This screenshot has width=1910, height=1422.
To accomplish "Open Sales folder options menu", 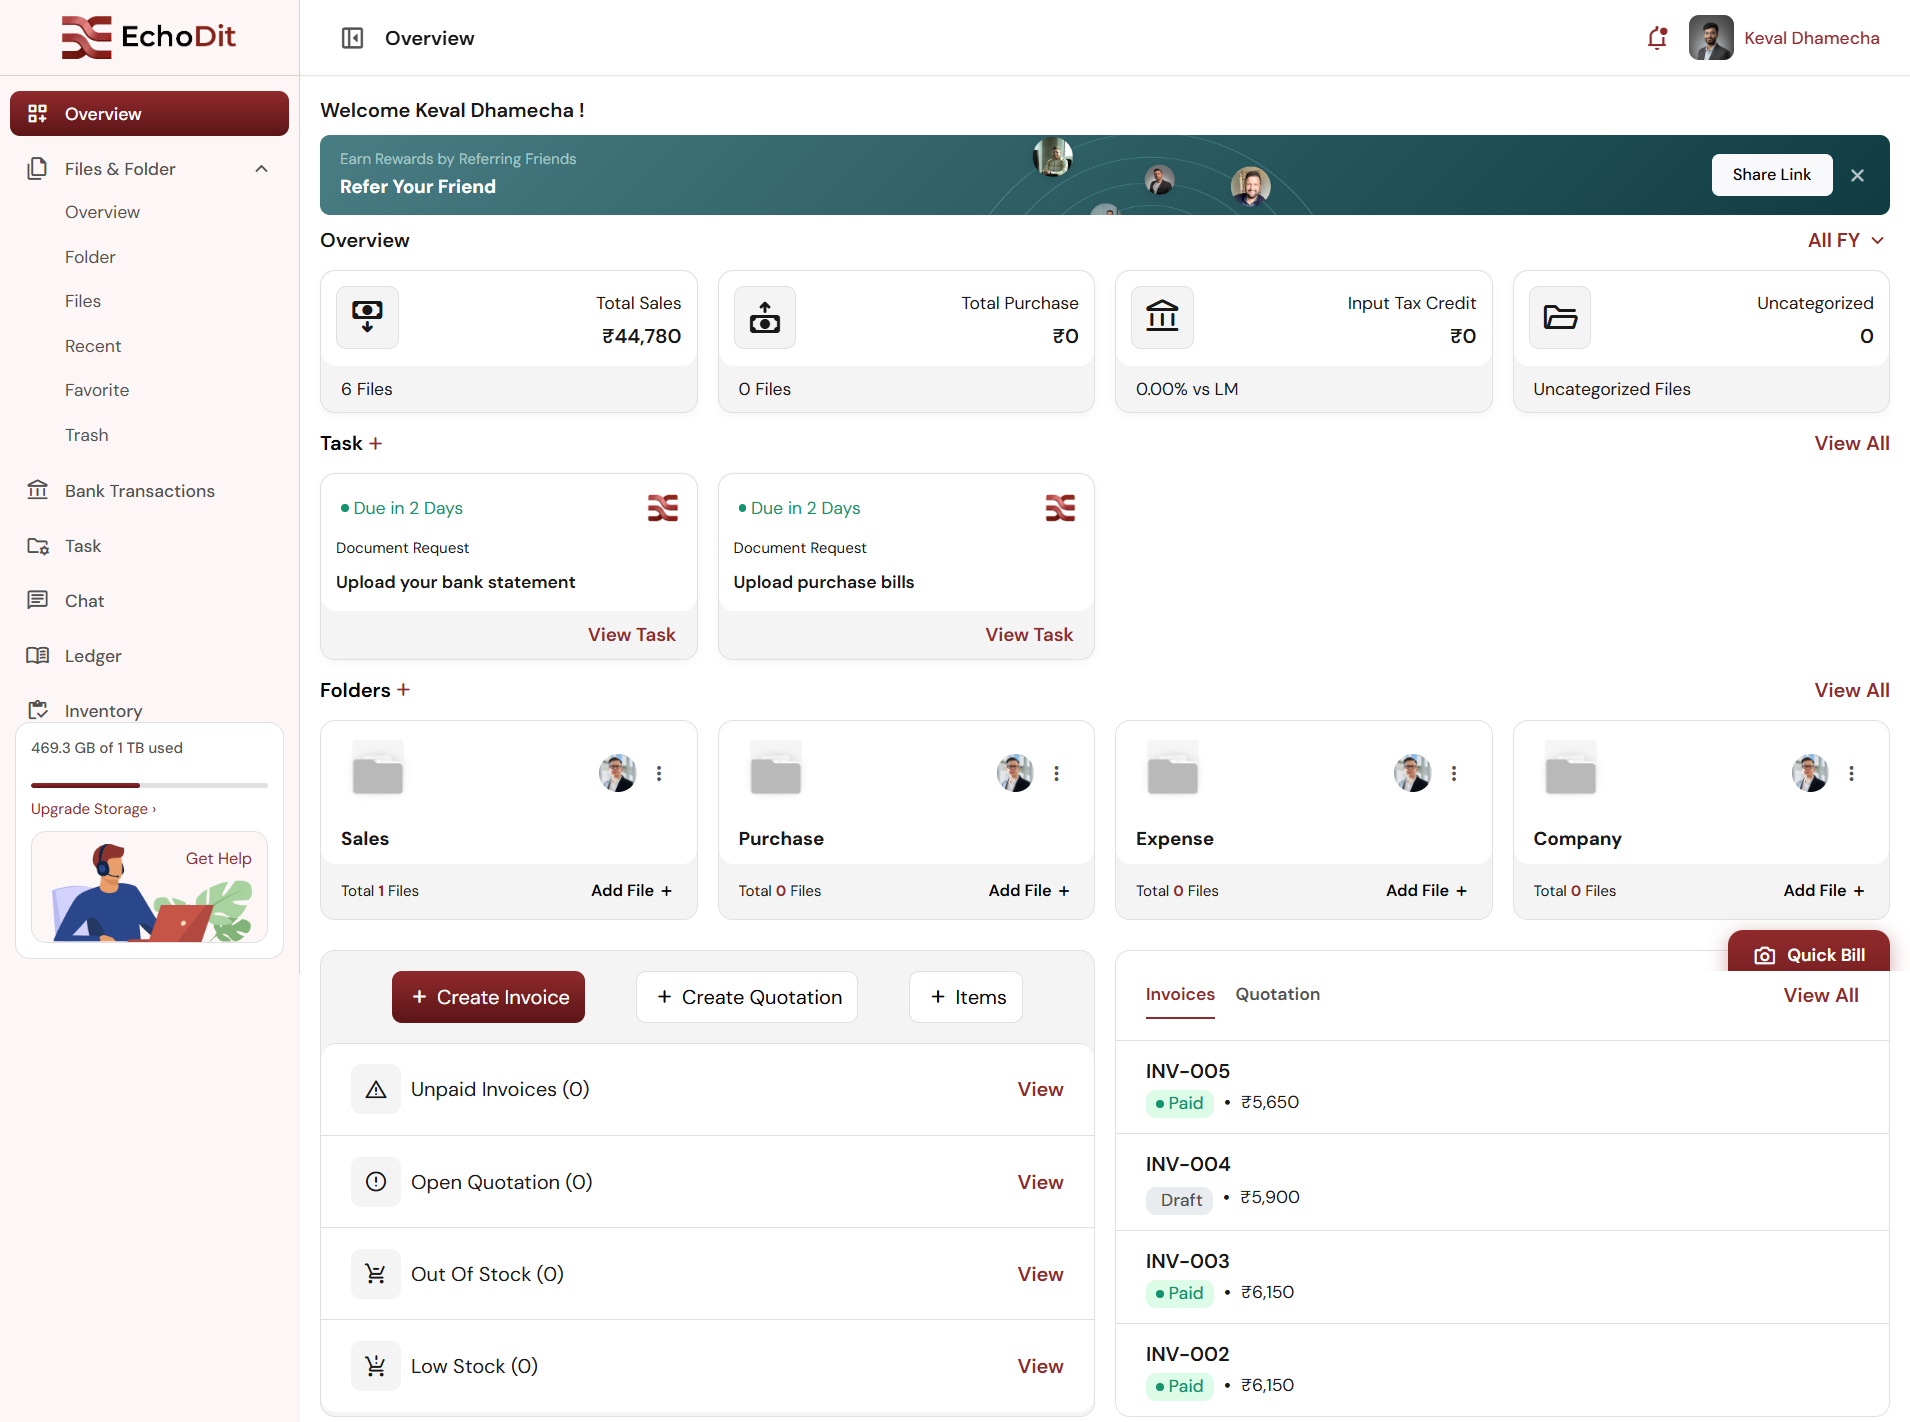I will 659,773.
